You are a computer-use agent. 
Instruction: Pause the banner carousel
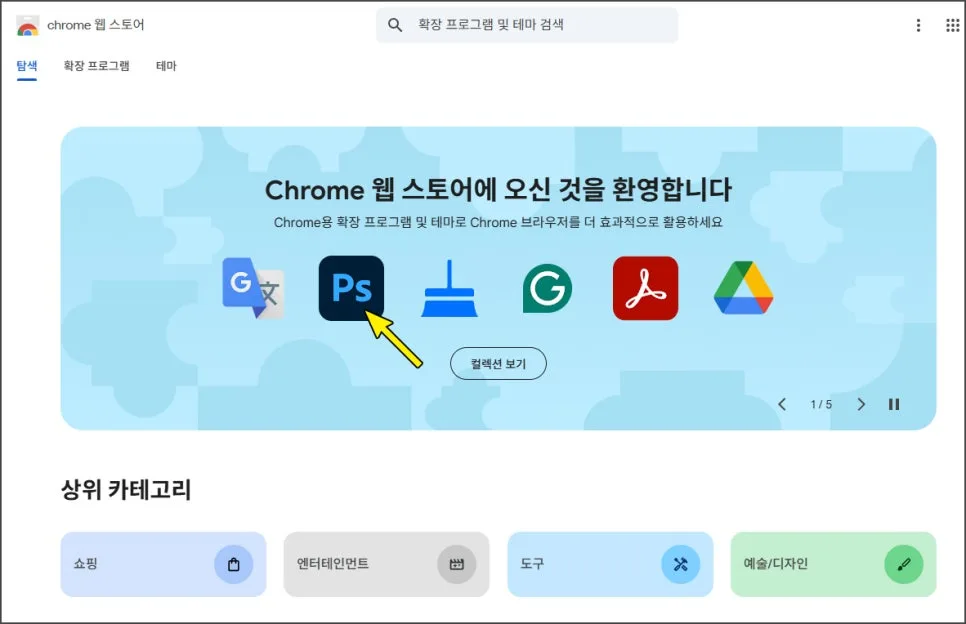(894, 404)
